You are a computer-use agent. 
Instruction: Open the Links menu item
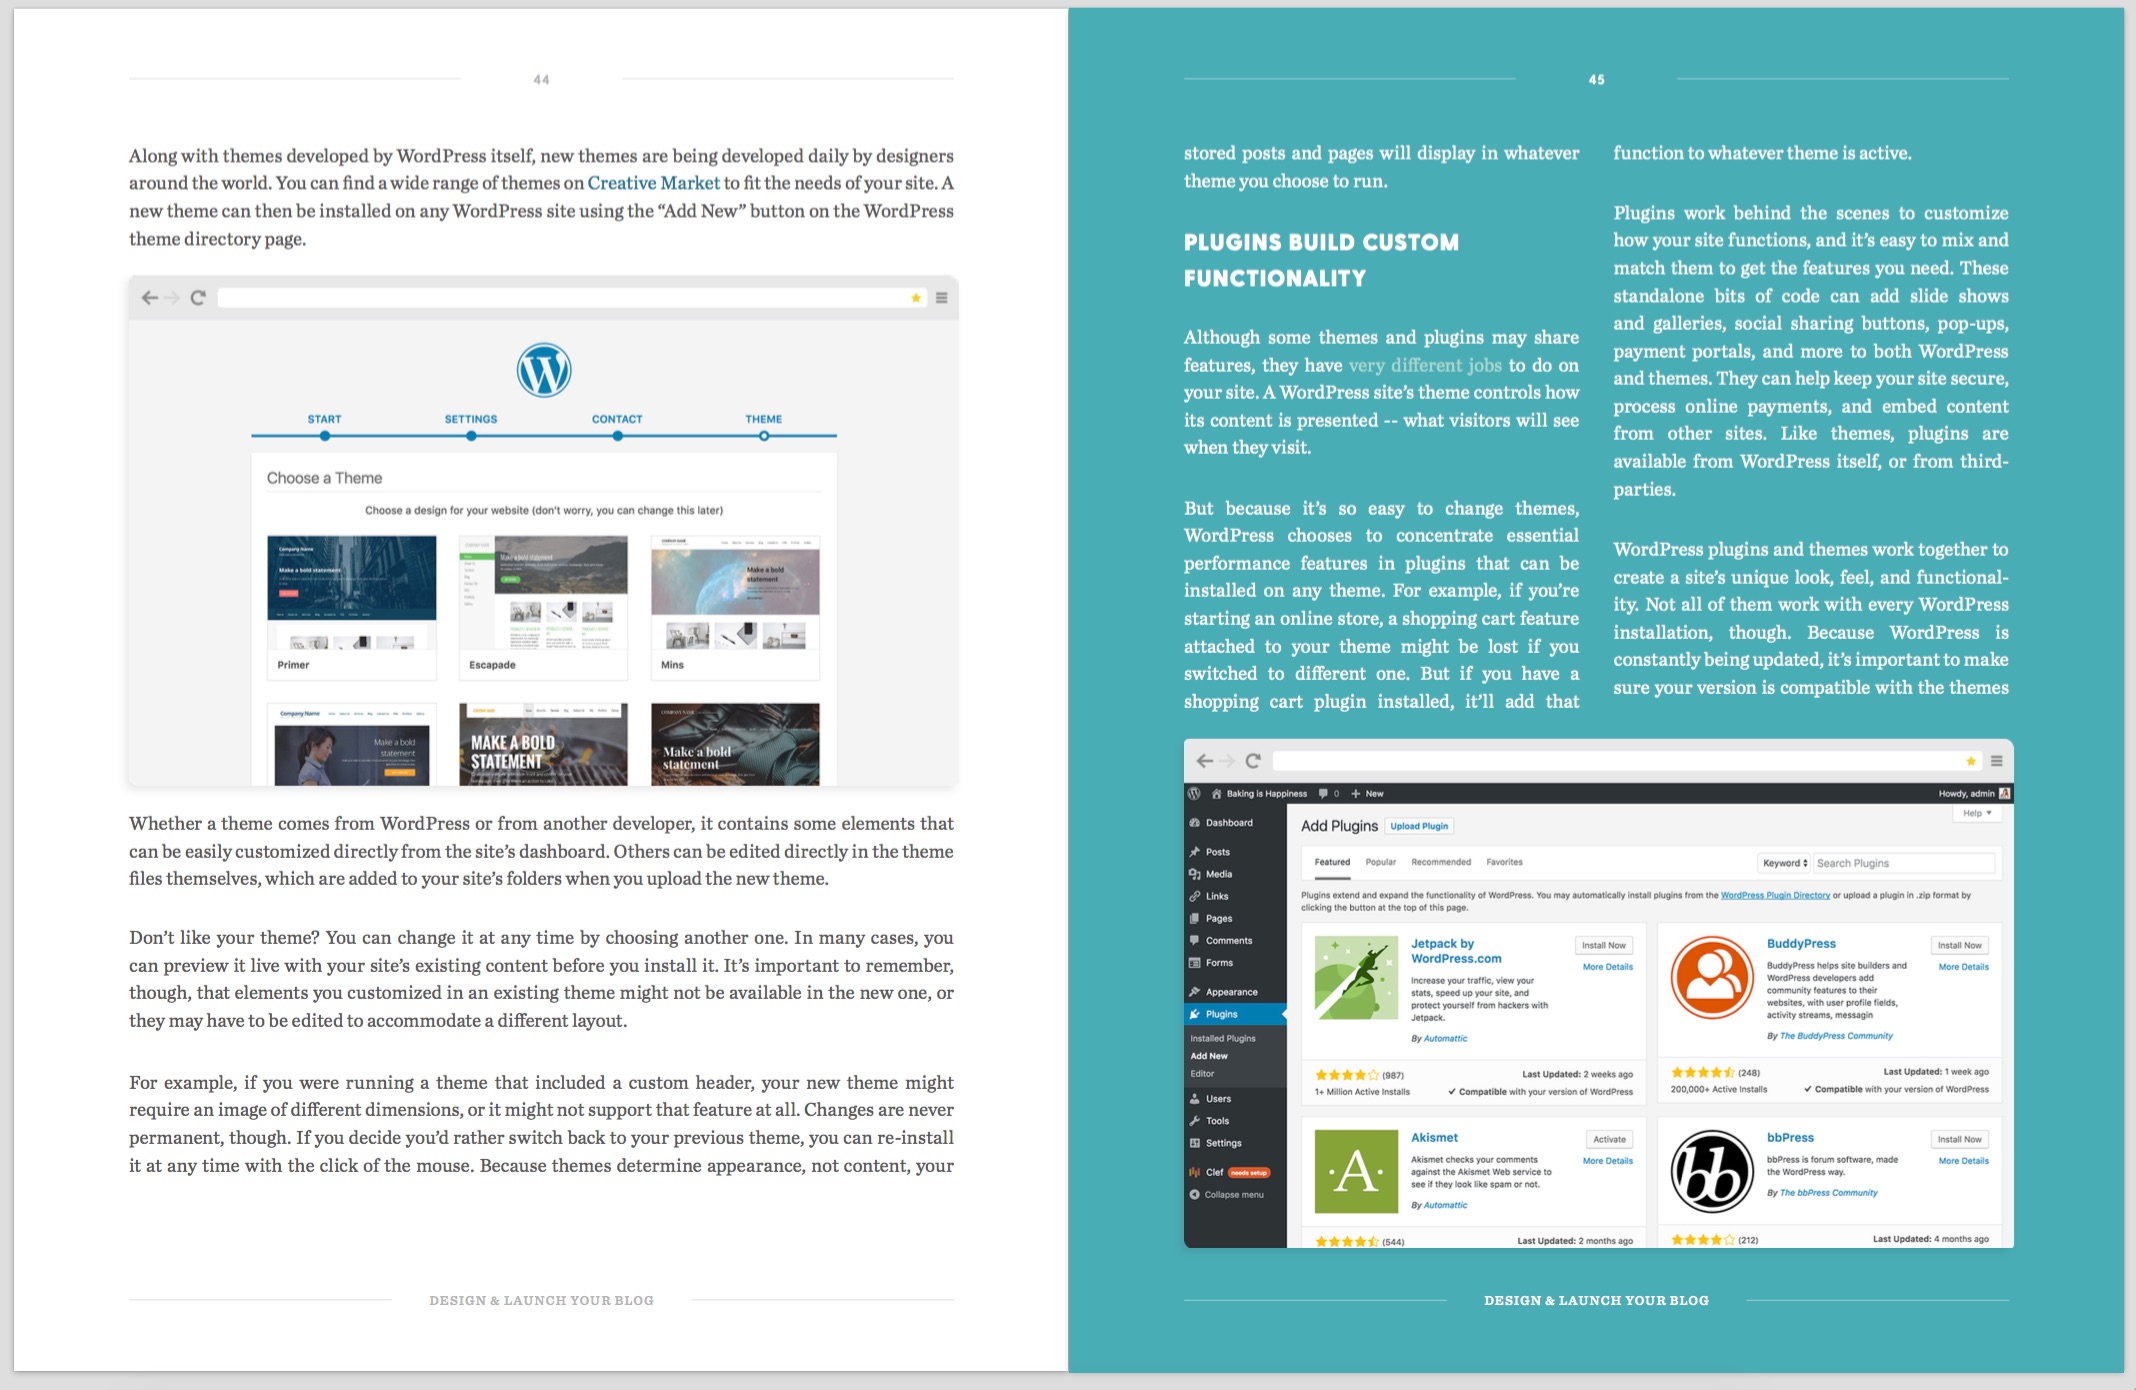click(x=1216, y=896)
